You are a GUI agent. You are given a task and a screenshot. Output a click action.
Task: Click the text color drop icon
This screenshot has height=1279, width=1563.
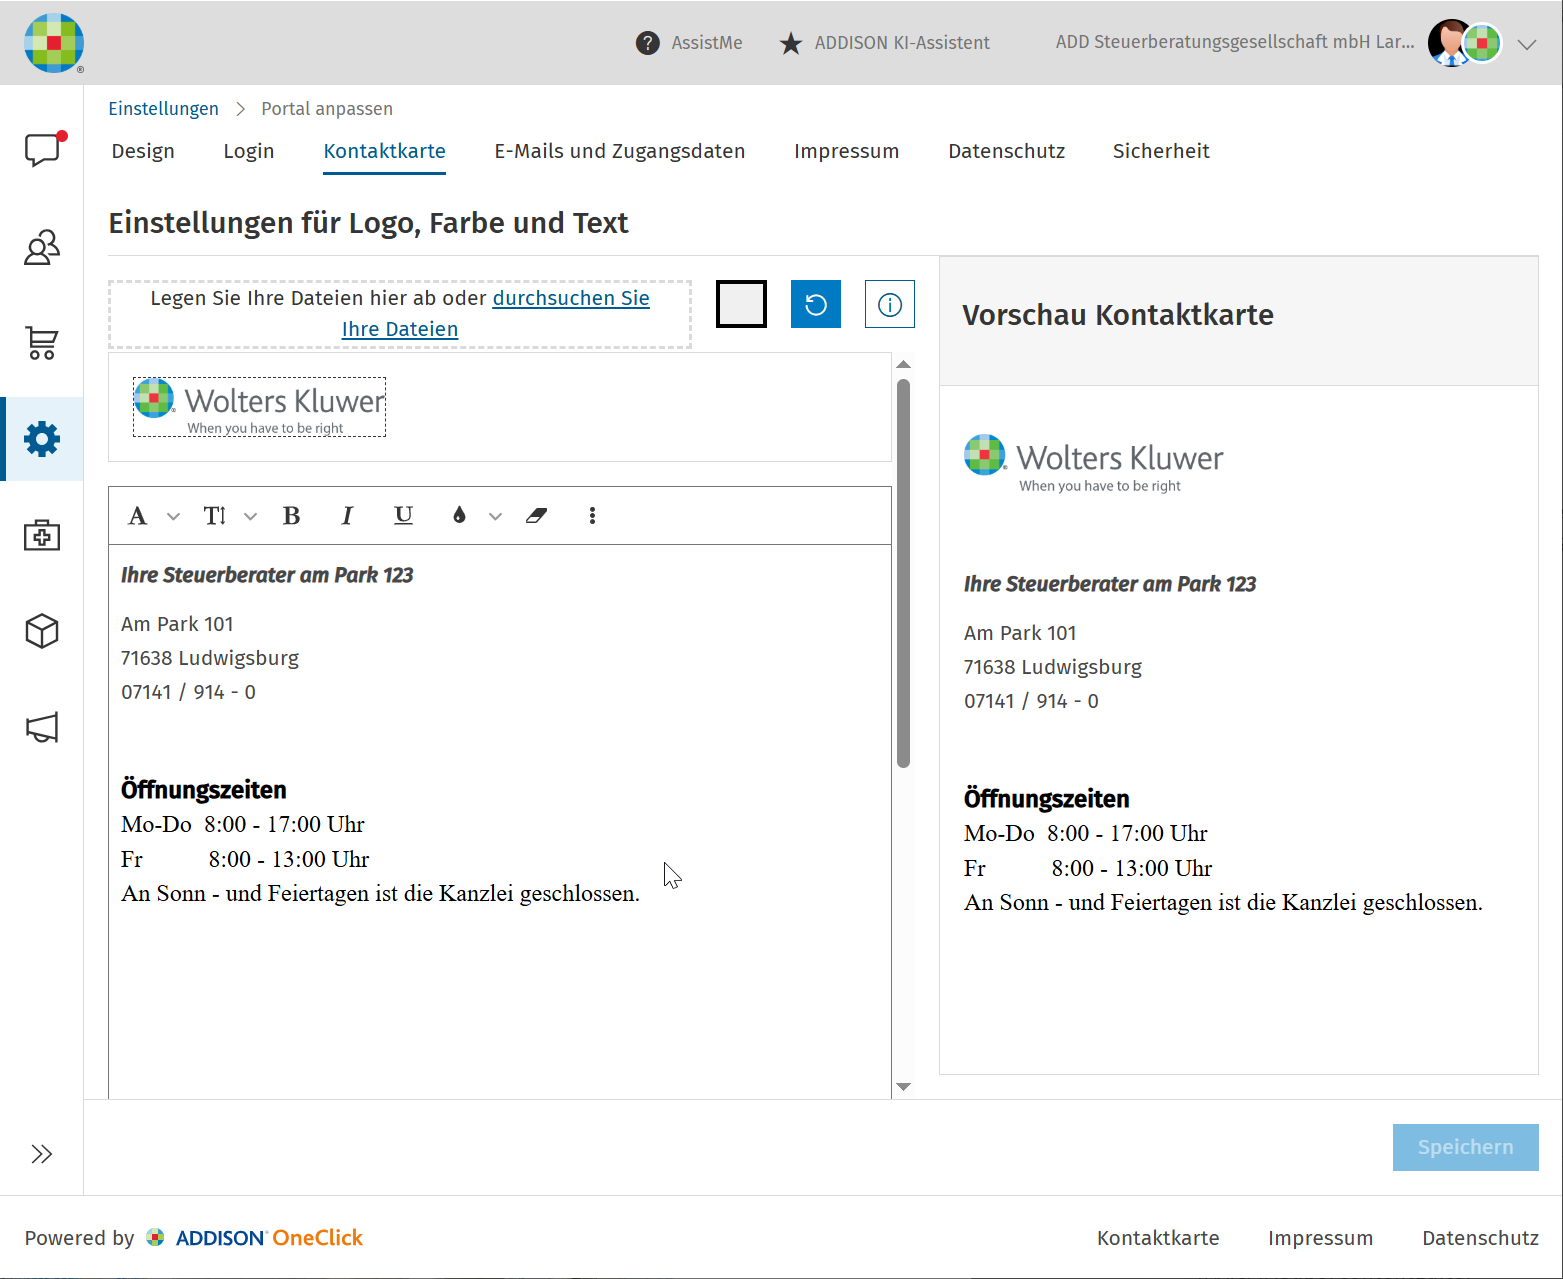click(x=459, y=516)
